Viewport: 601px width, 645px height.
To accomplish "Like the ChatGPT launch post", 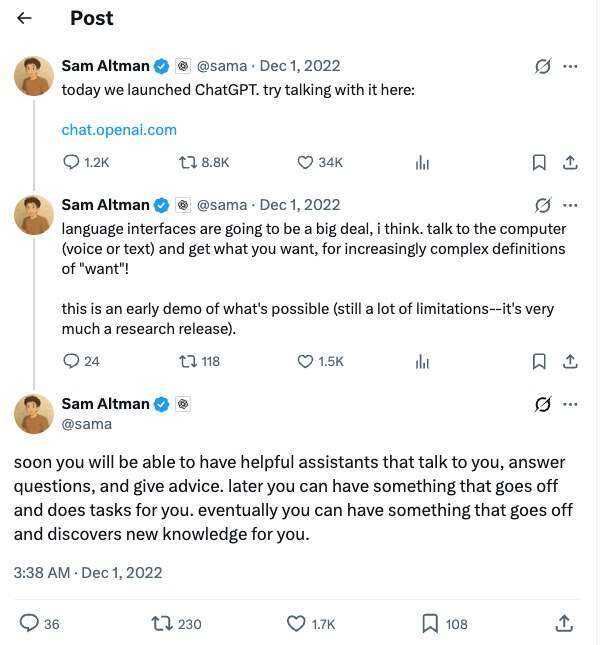I will [306, 162].
